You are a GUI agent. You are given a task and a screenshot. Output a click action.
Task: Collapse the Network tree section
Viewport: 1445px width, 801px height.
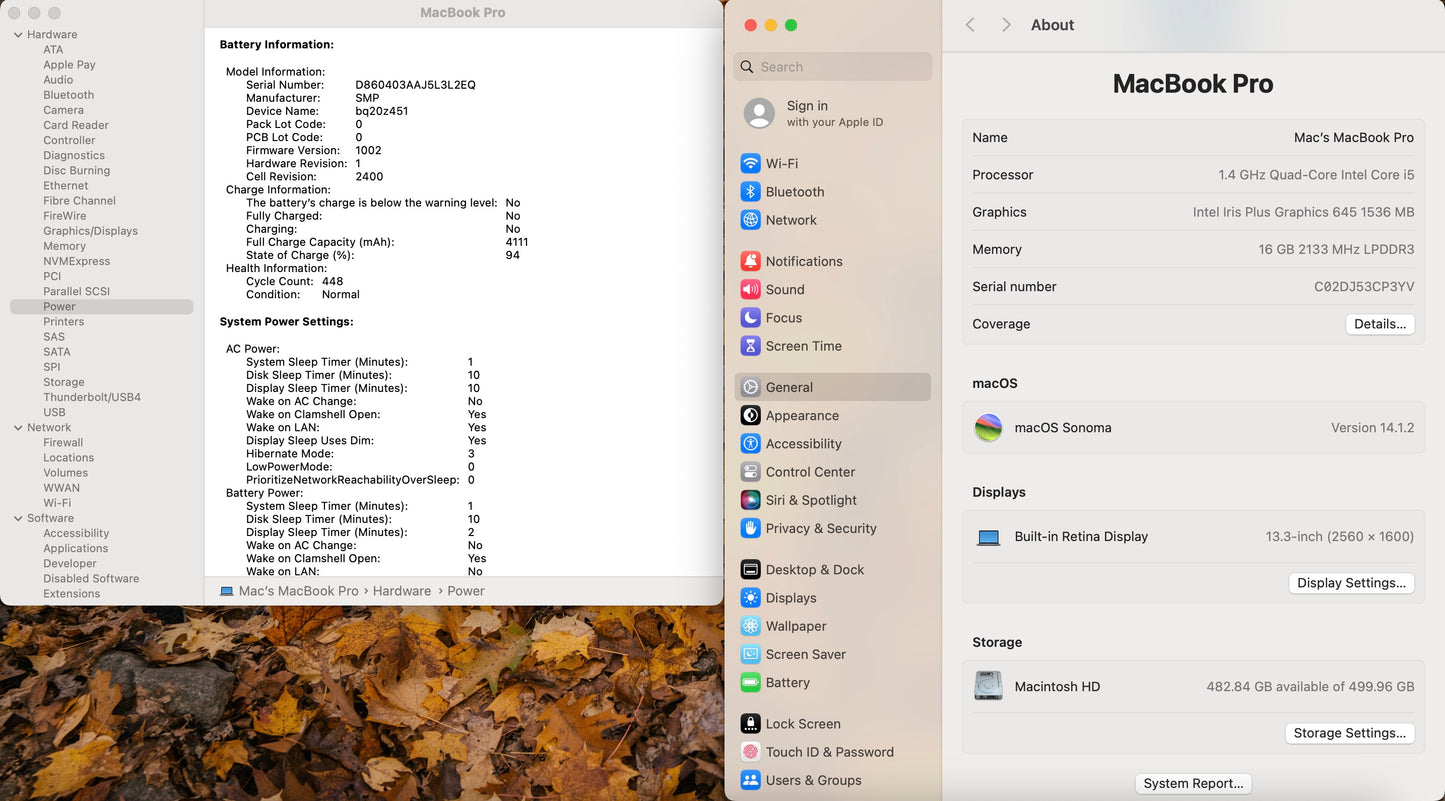pos(18,428)
